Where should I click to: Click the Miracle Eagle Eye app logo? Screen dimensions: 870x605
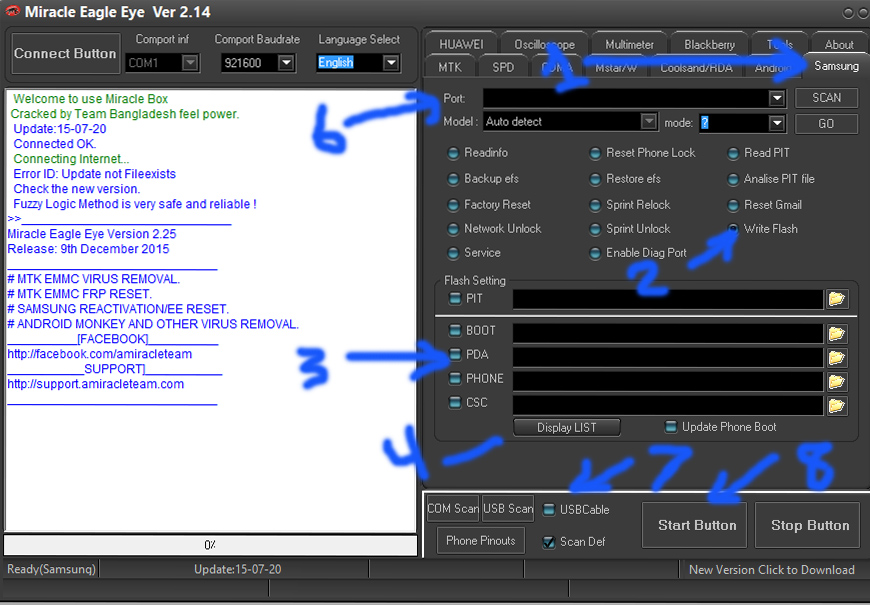click(12, 11)
